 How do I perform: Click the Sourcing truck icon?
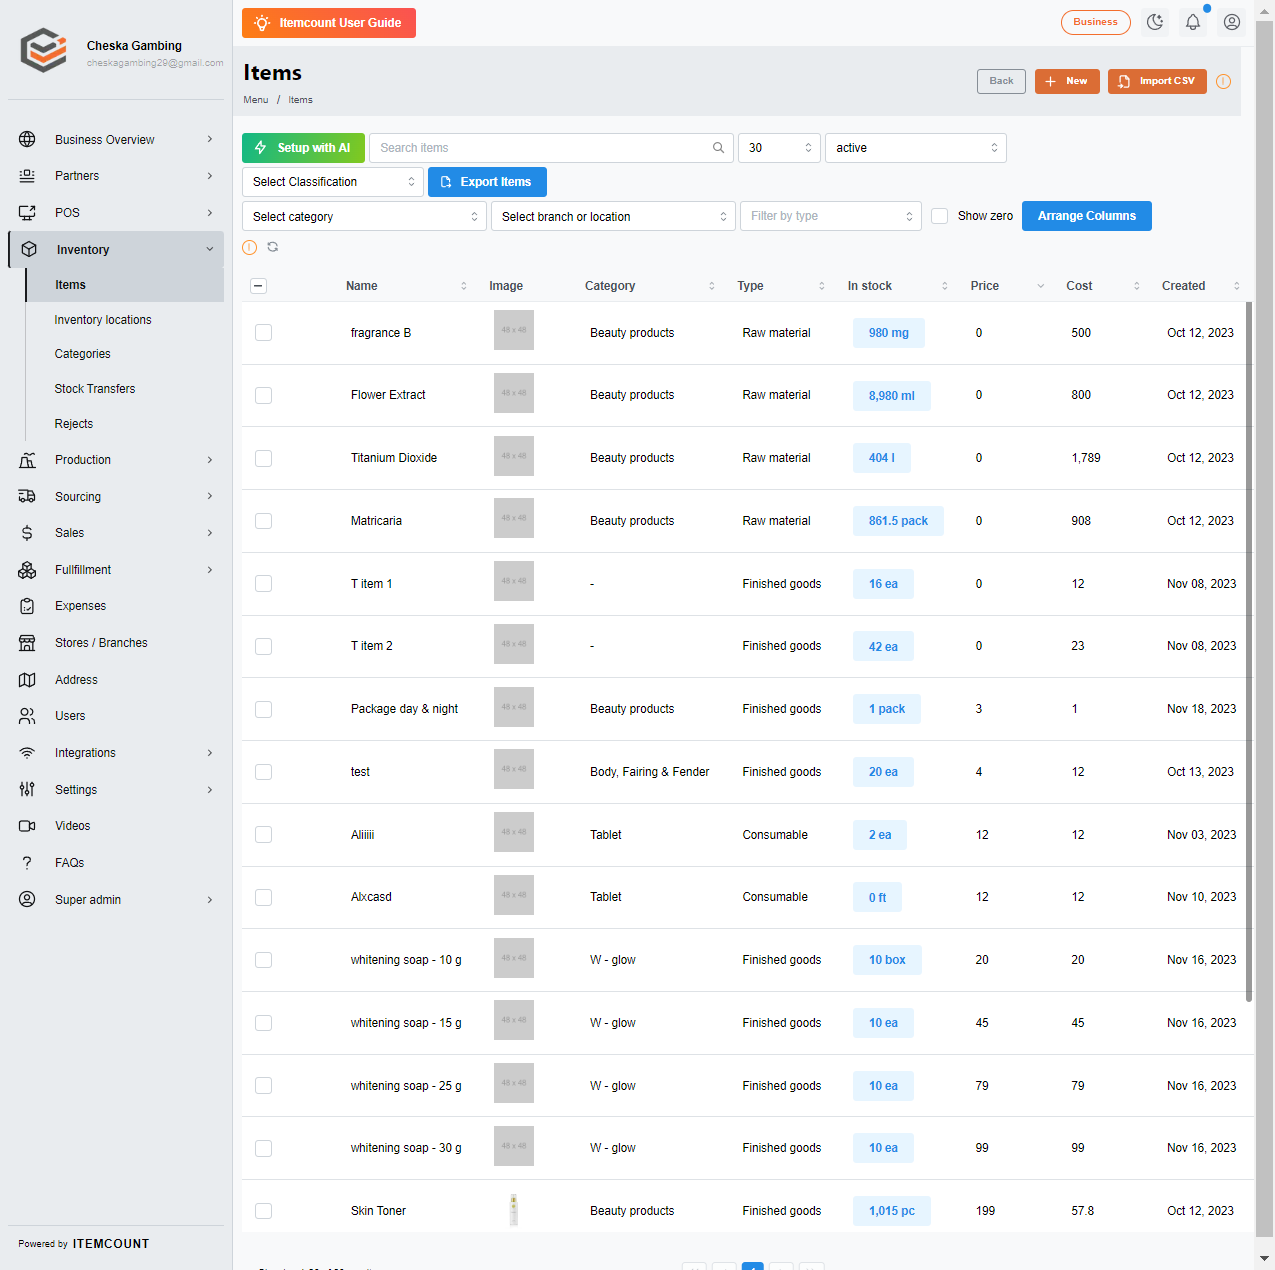pos(27,496)
